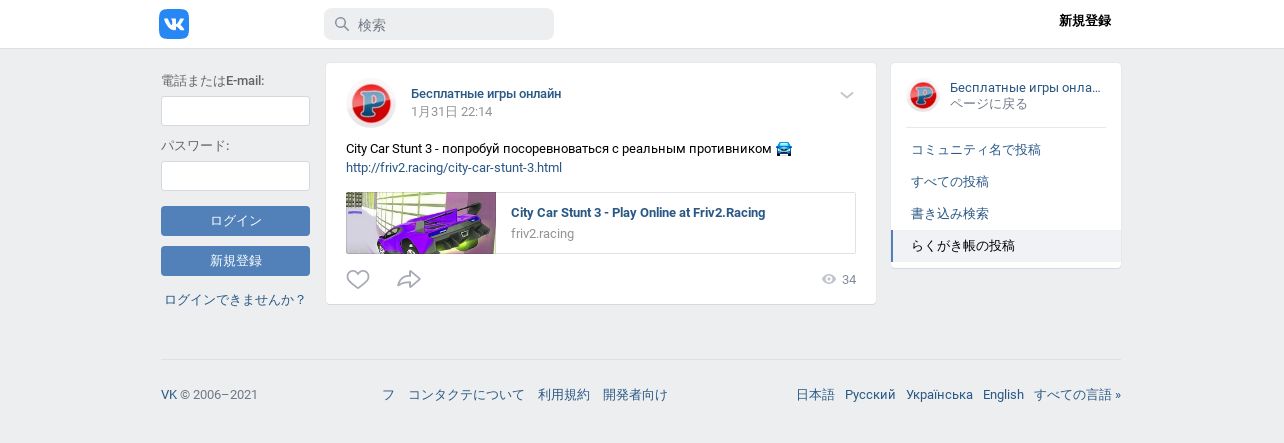
Task: Focus the 電話またはE-mail input field
Action: pos(235,111)
